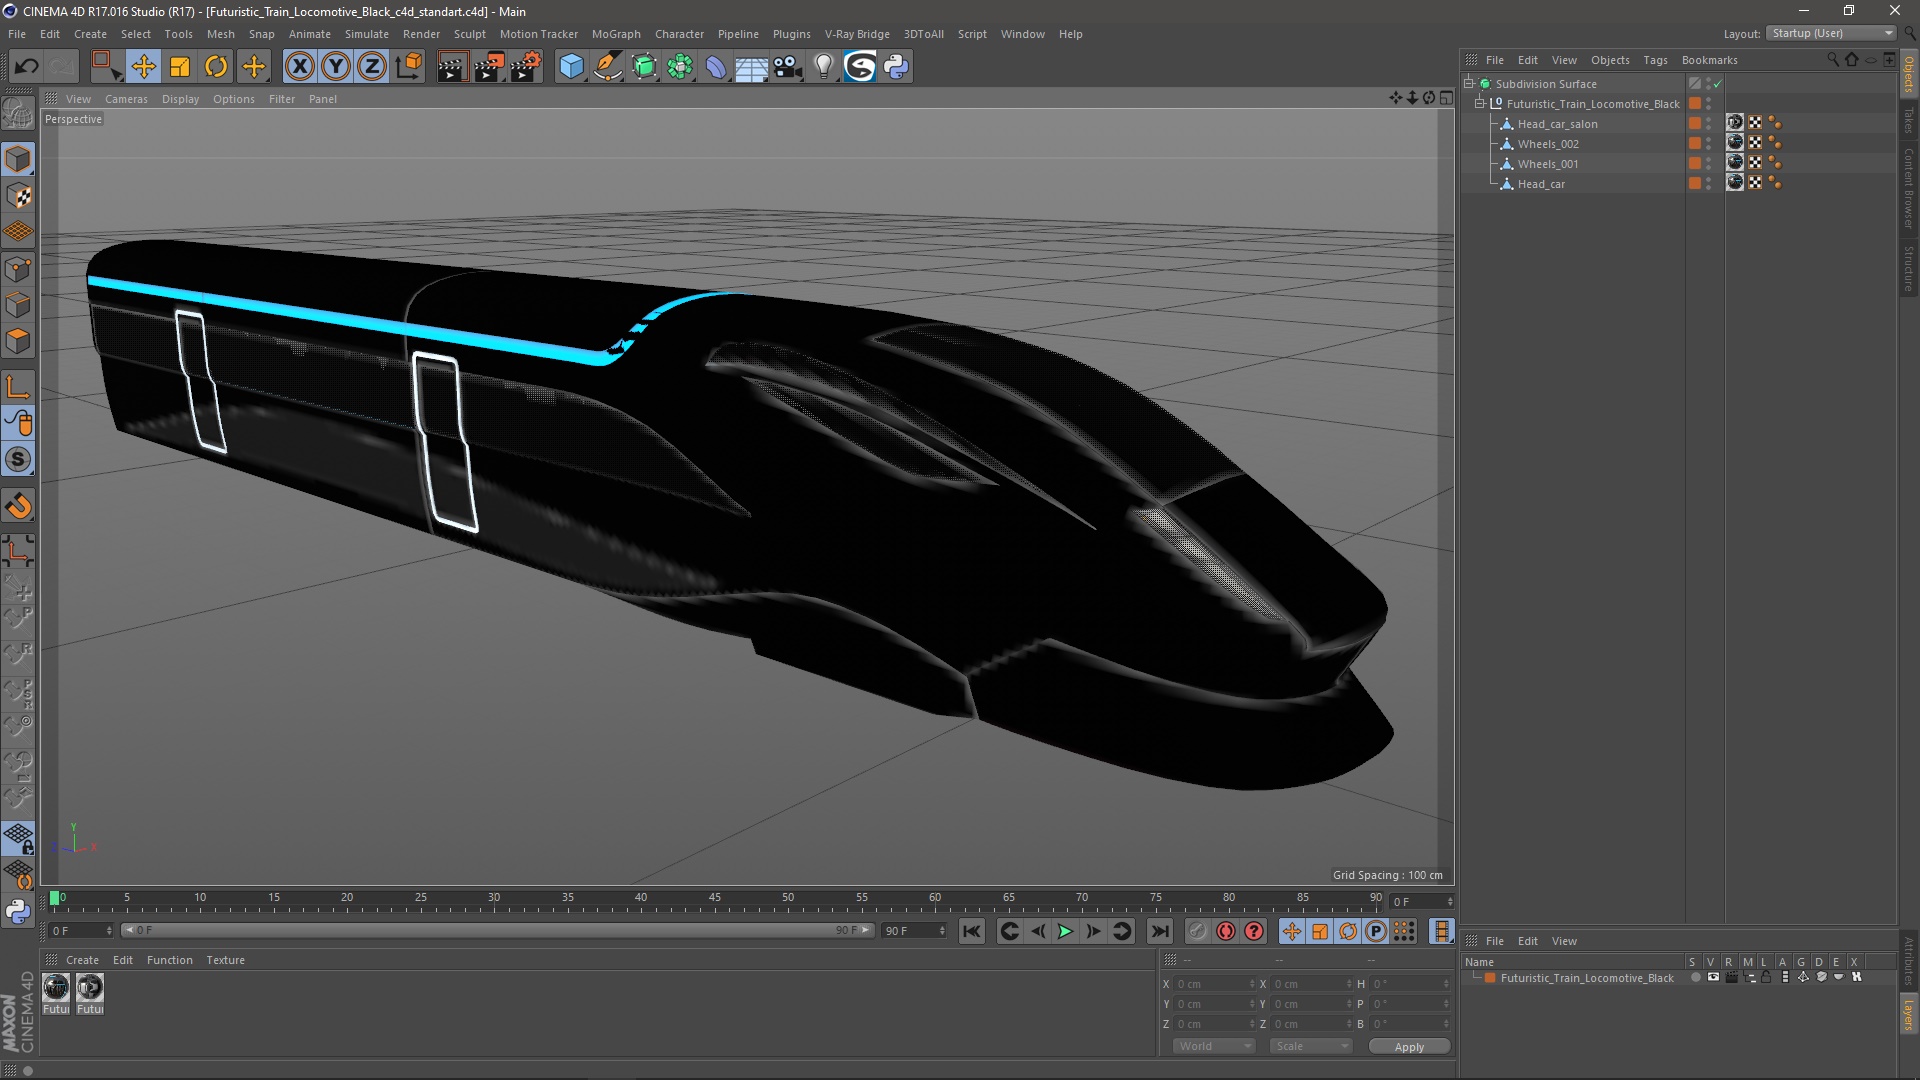Viewport: 1920px width, 1080px height.
Task: Click the X position input field
Action: 1214,984
